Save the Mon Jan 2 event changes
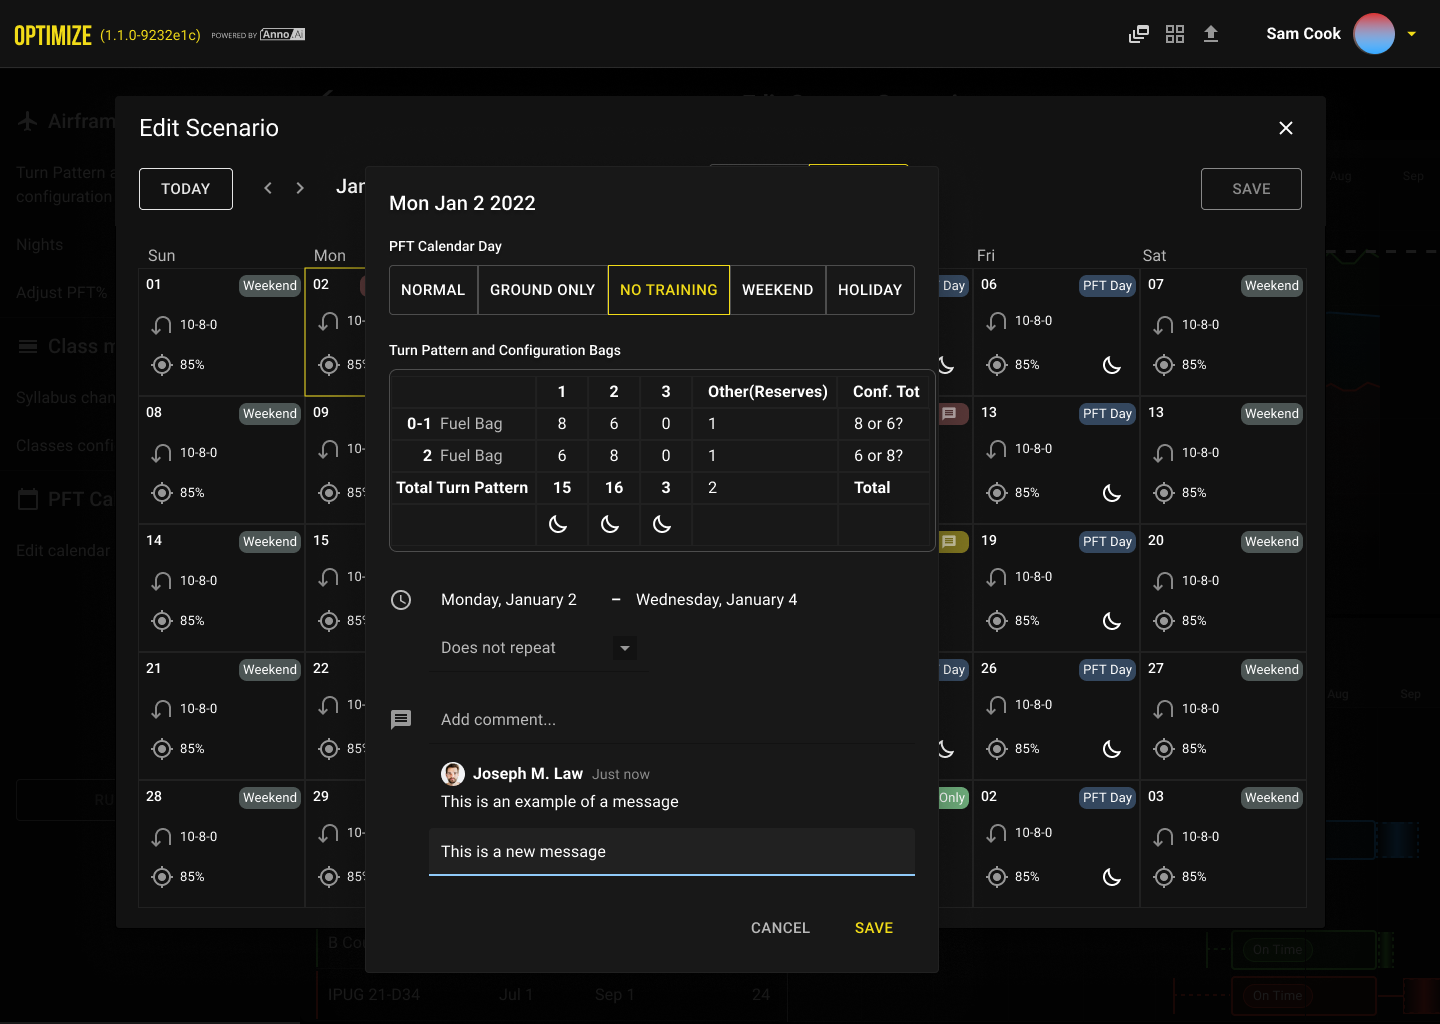The width and height of the screenshot is (1440, 1024). [873, 927]
